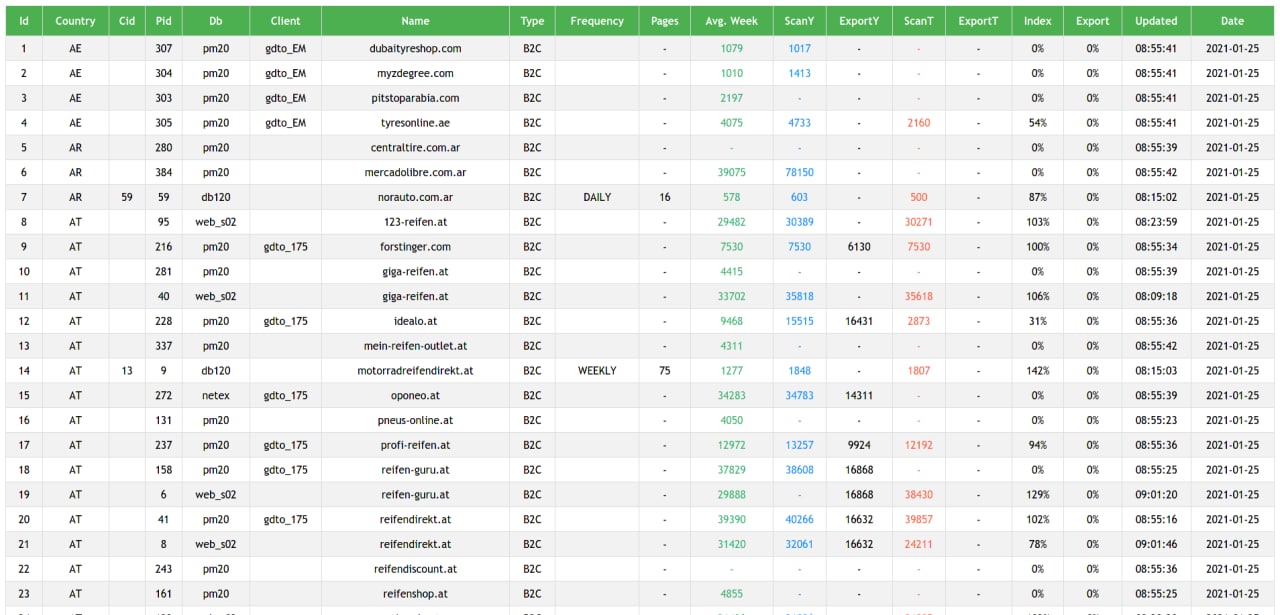The image size is (1280, 615).
Task: Click the netex Db cell
Action: (x=216, y=396)
